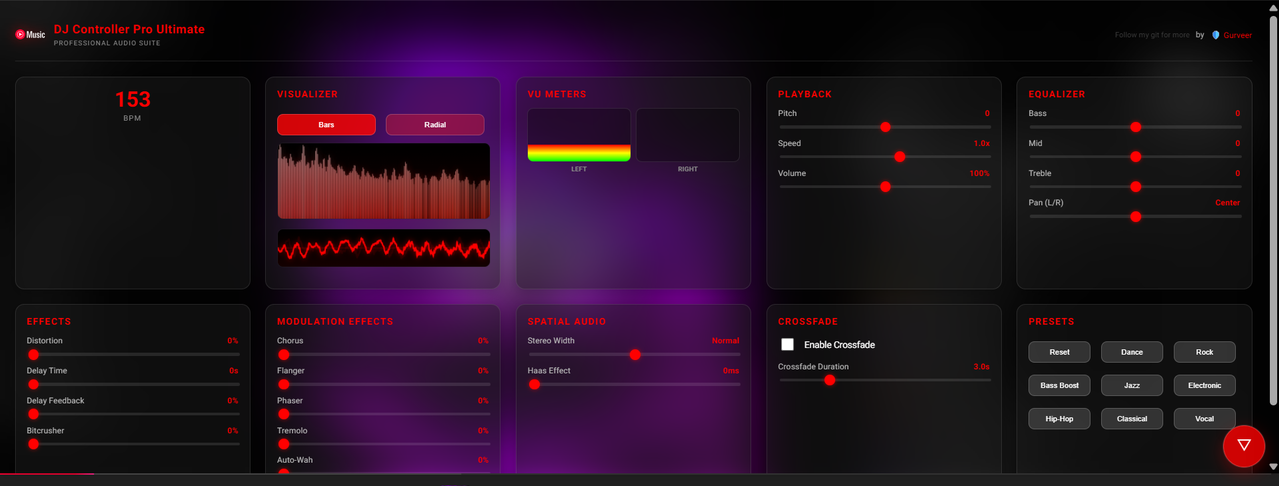Click the Delay Feedback slider handle

tap(33, 414)
